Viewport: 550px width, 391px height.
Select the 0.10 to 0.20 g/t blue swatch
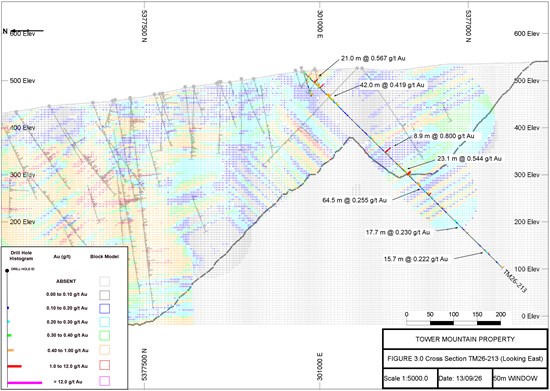104,308
